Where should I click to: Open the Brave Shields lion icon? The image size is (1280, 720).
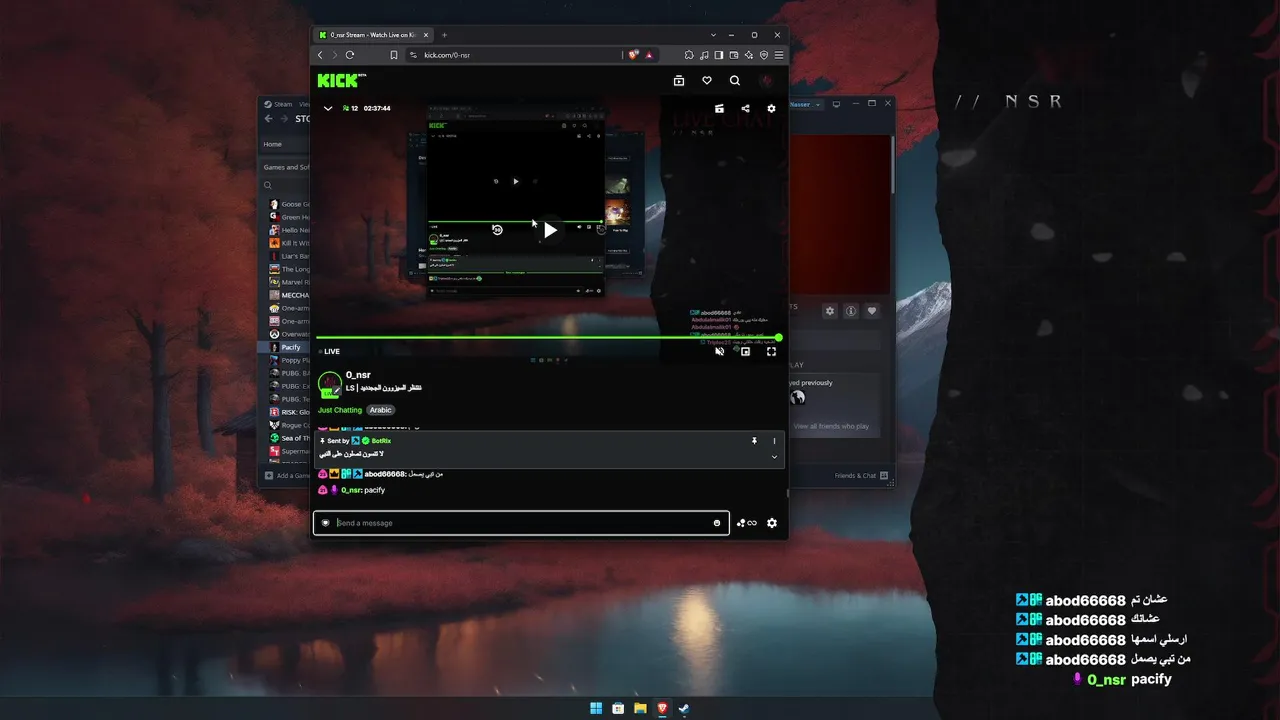pyautogui.click(x=633, y=55)
